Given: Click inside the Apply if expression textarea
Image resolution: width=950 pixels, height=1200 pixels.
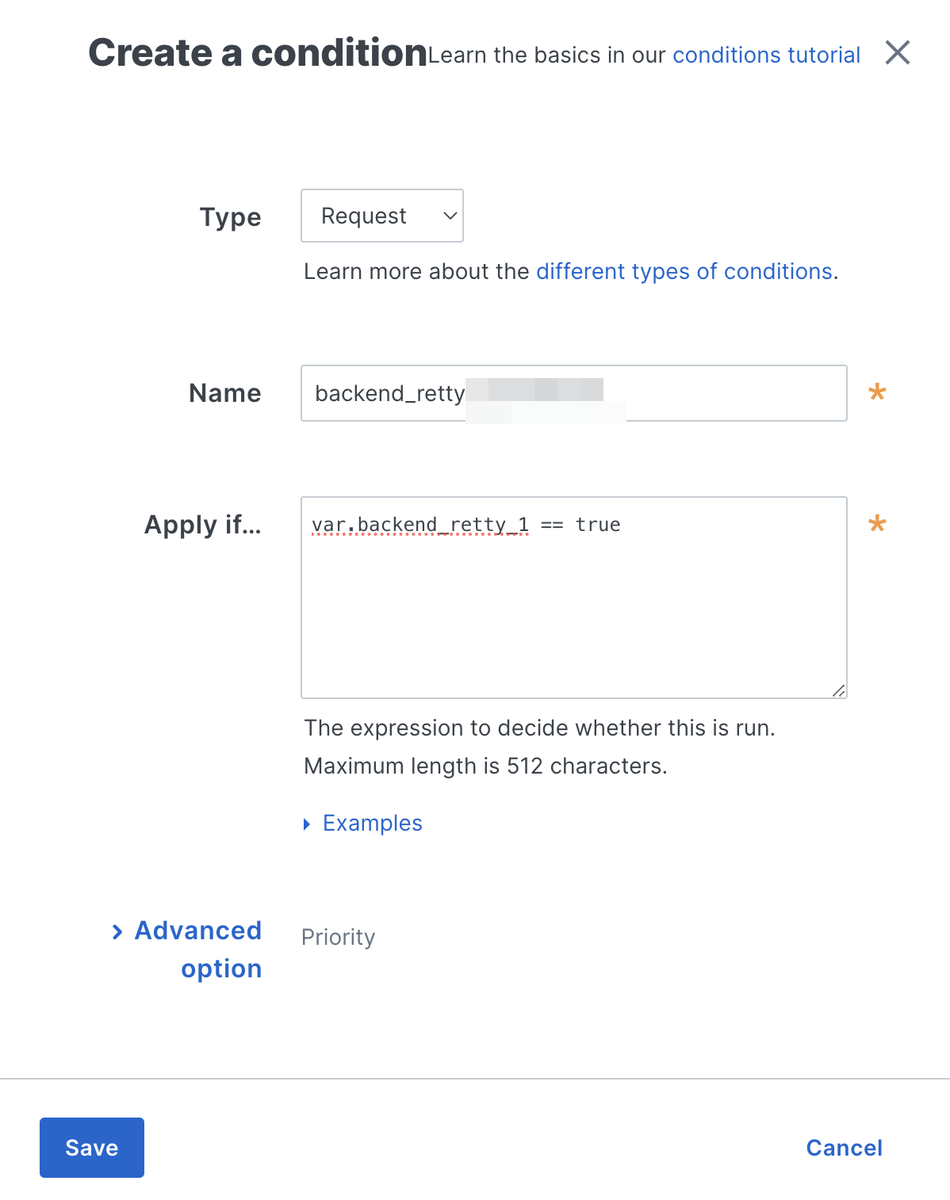Looking at the screenshot, I should coord(574,597).
